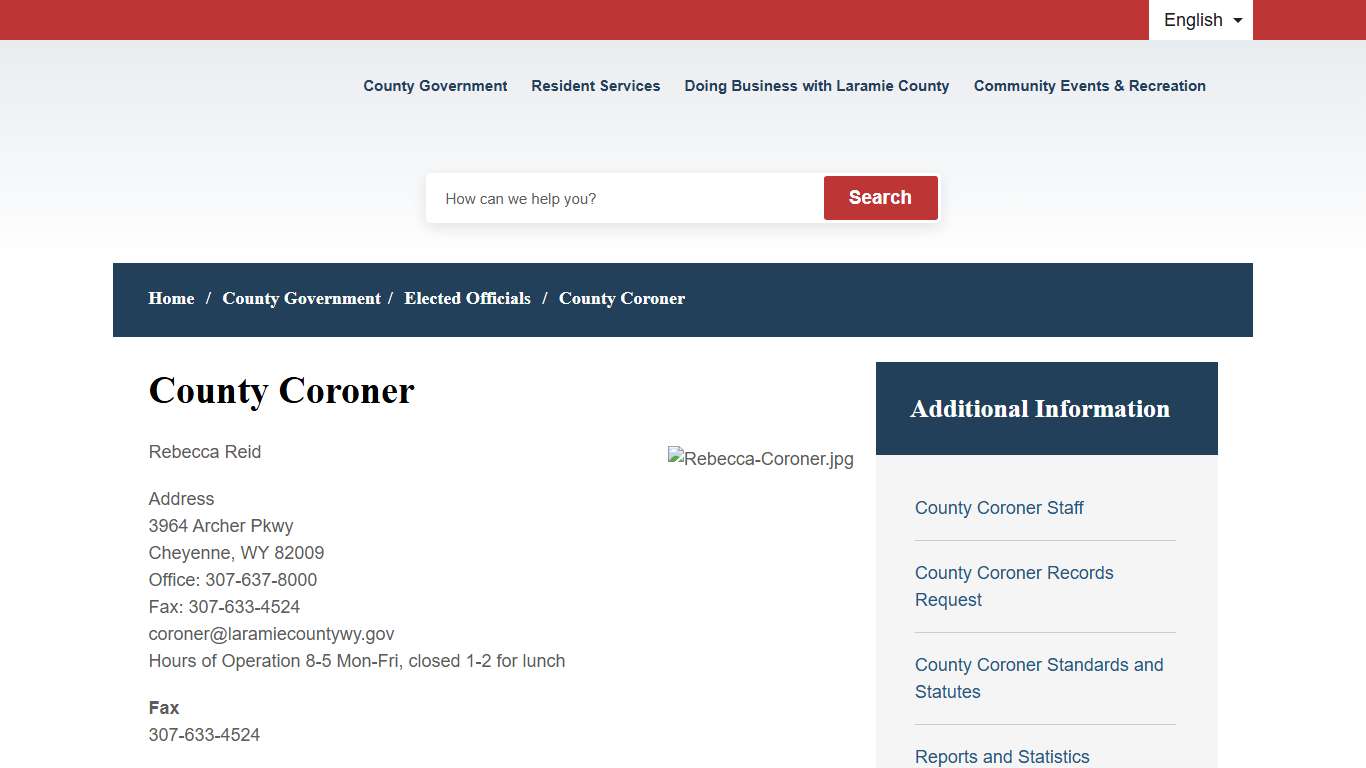
Task: Open County Government from the breadcrumb trail
Action: [x=301, y=298]
